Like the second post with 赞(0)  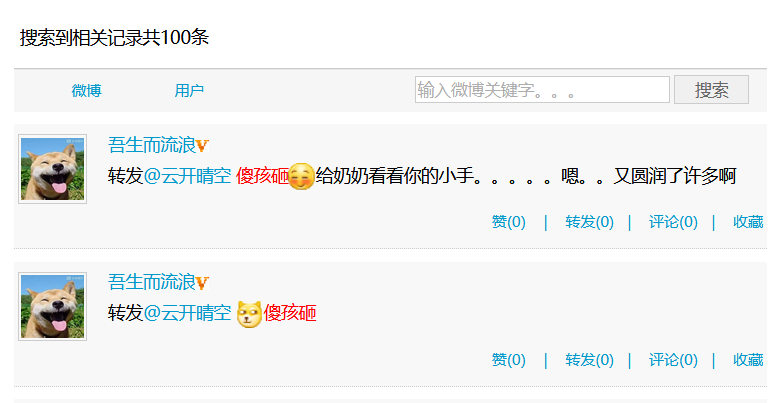click(508, 360)
